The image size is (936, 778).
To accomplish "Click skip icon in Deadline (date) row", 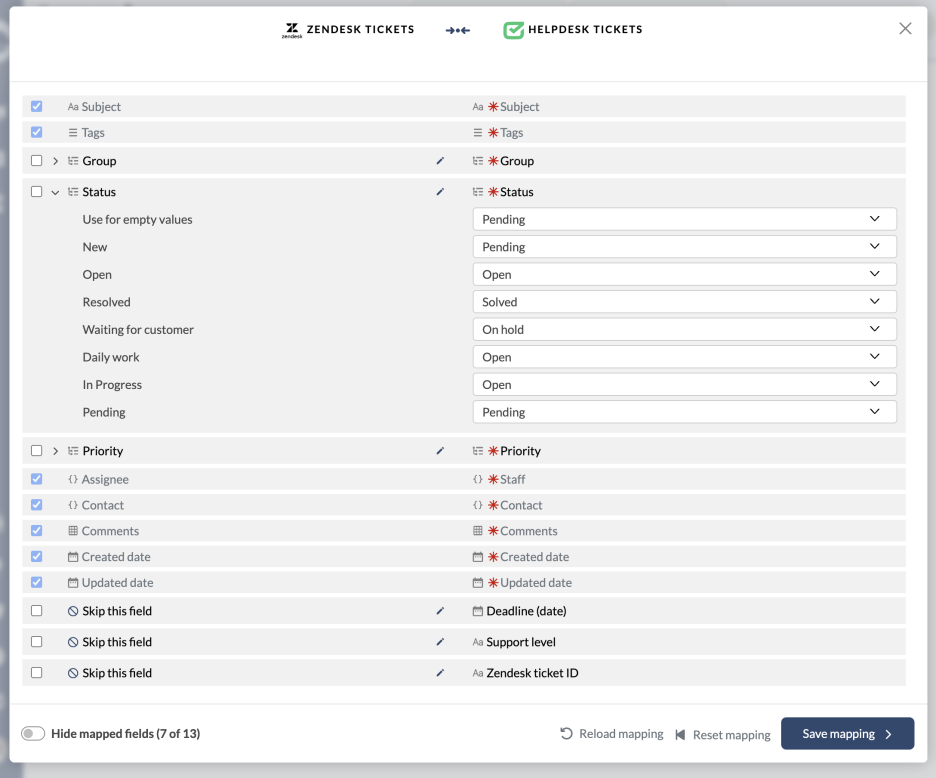I will pyautogui.click(x=73, y=611).
